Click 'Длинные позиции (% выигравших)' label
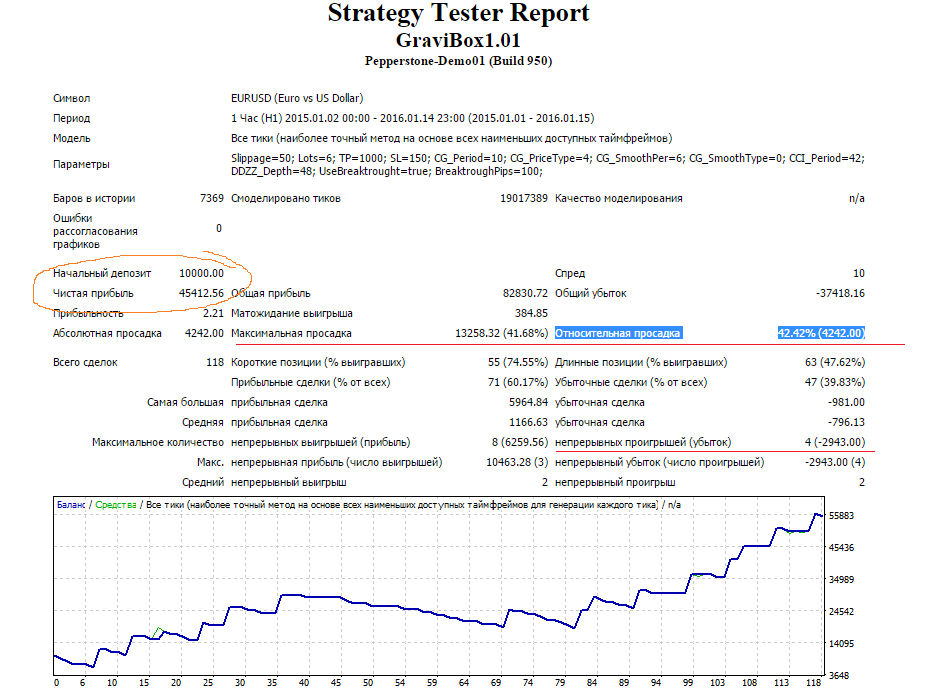 641,362
